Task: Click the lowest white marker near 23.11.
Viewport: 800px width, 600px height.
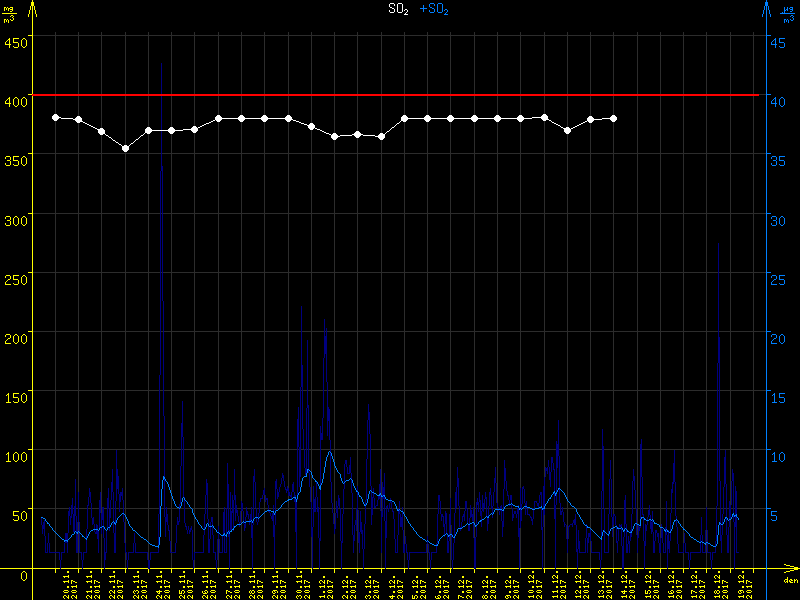Action: (x=125, y=148)
